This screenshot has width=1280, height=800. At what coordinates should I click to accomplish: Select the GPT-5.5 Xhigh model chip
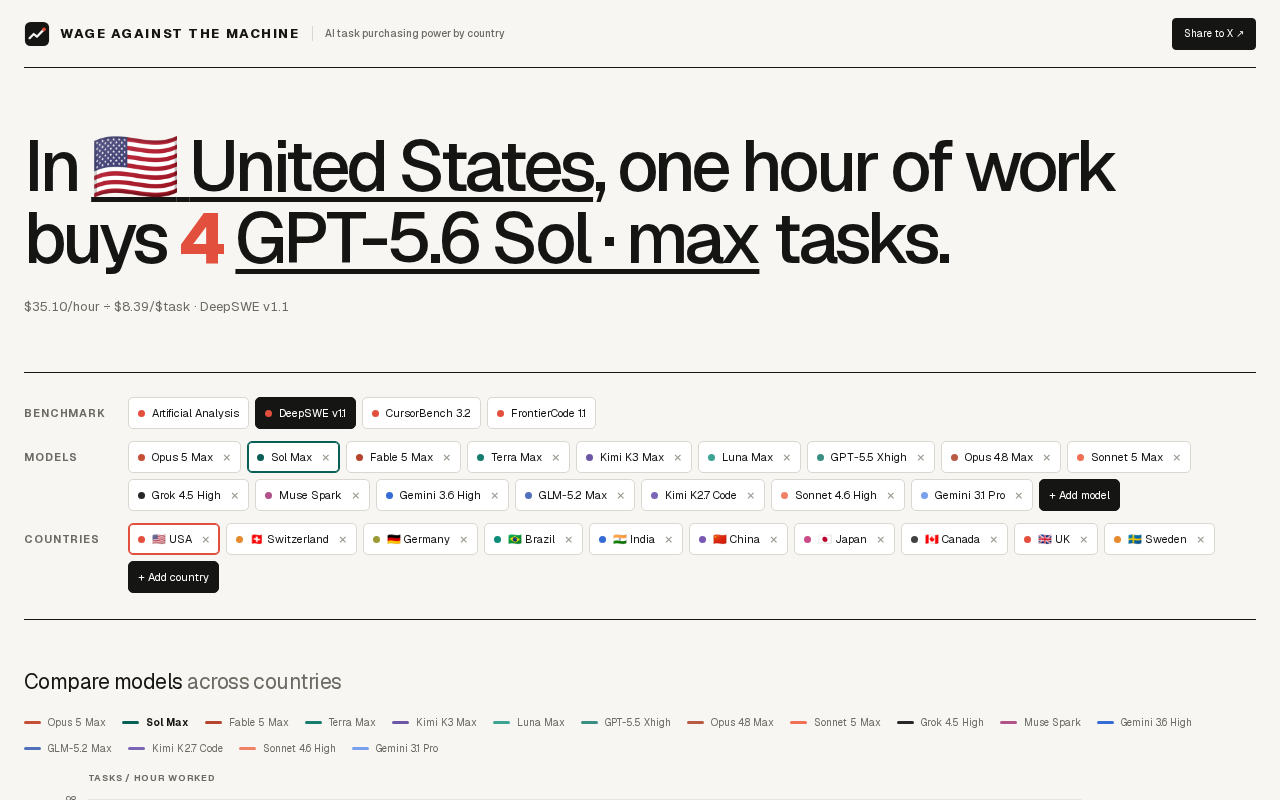click(862, 457)
